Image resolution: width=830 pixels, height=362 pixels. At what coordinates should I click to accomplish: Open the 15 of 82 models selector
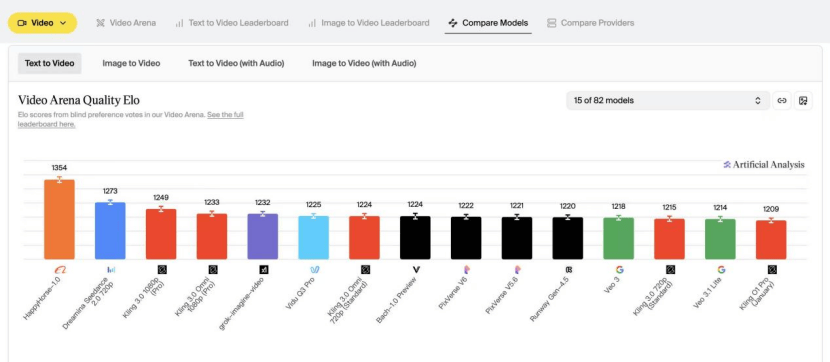[667, 101]
